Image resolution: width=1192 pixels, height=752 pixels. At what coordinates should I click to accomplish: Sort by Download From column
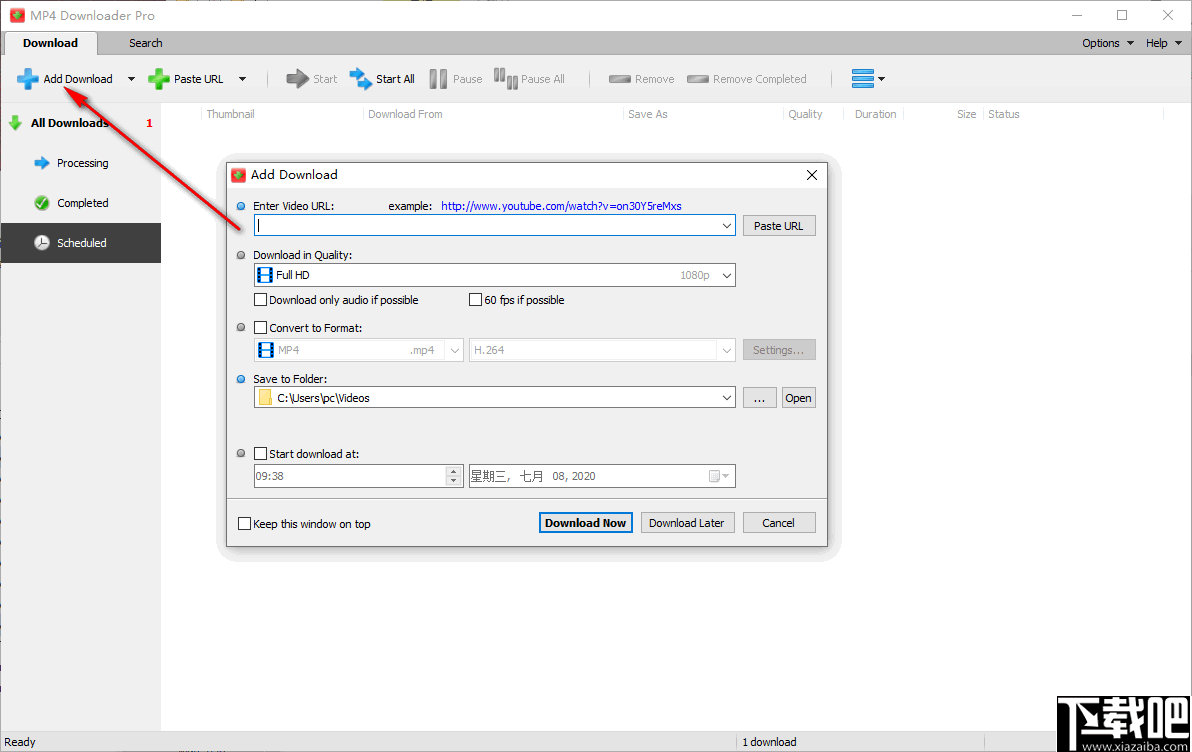pos(405,114)
